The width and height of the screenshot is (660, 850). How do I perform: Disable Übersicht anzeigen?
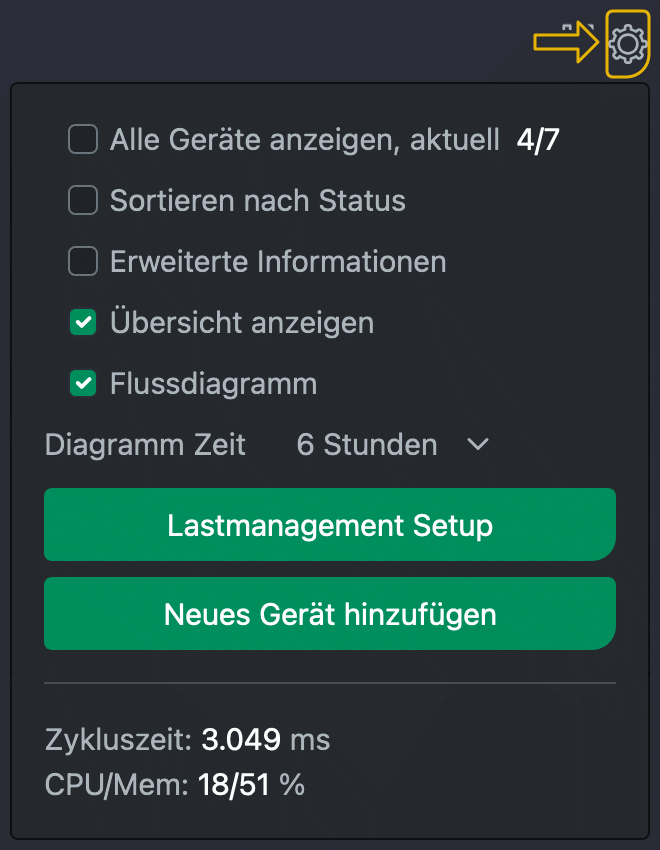(x=83, y=322)
